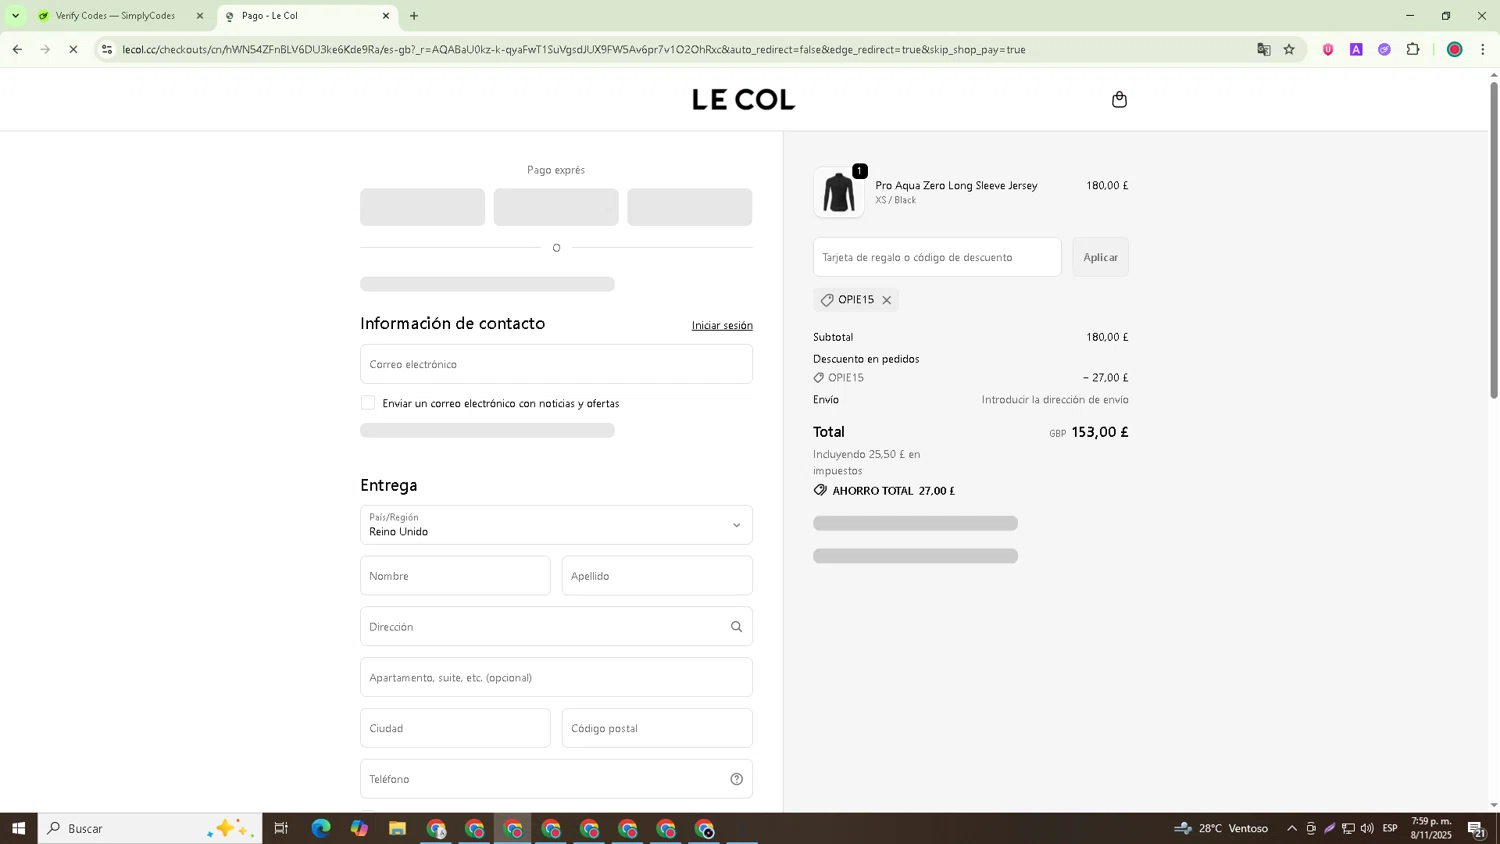Click the Teléfono input field
The image size is (1500, 844).
(x=556, y=779)
